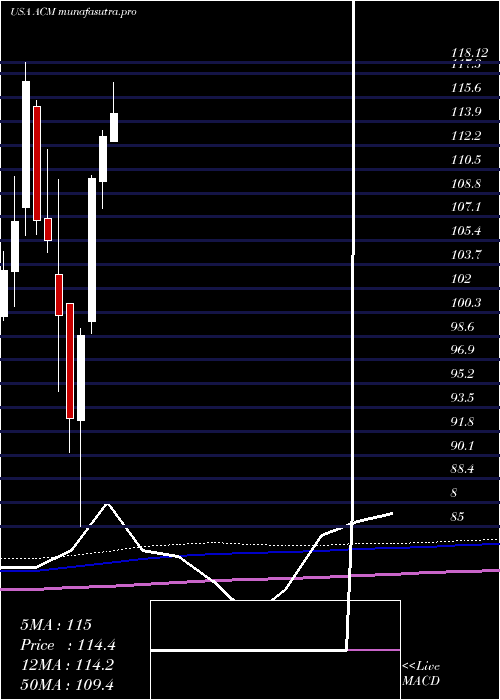Click the 108.8 price axis label
Image resolution: width=500 pixels, height=700 pixels.
(466, 183)
